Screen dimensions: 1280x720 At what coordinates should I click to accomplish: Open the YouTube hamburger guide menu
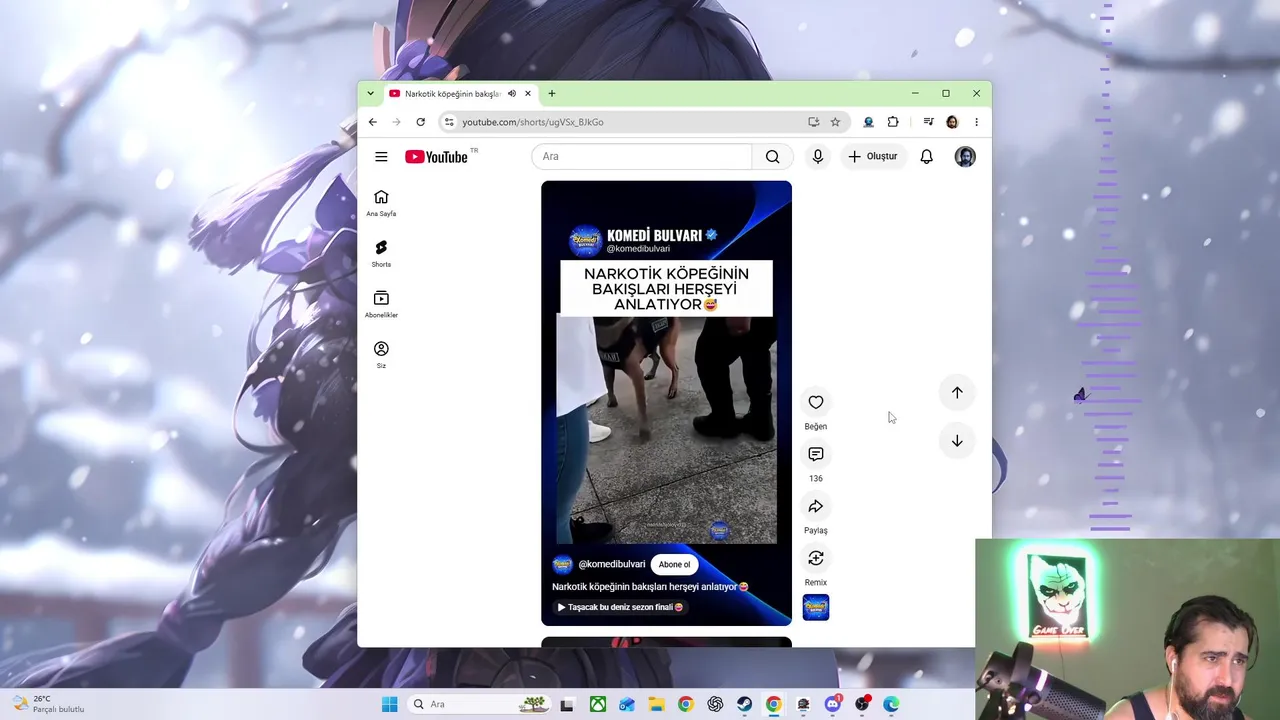[x=381, y=157]
